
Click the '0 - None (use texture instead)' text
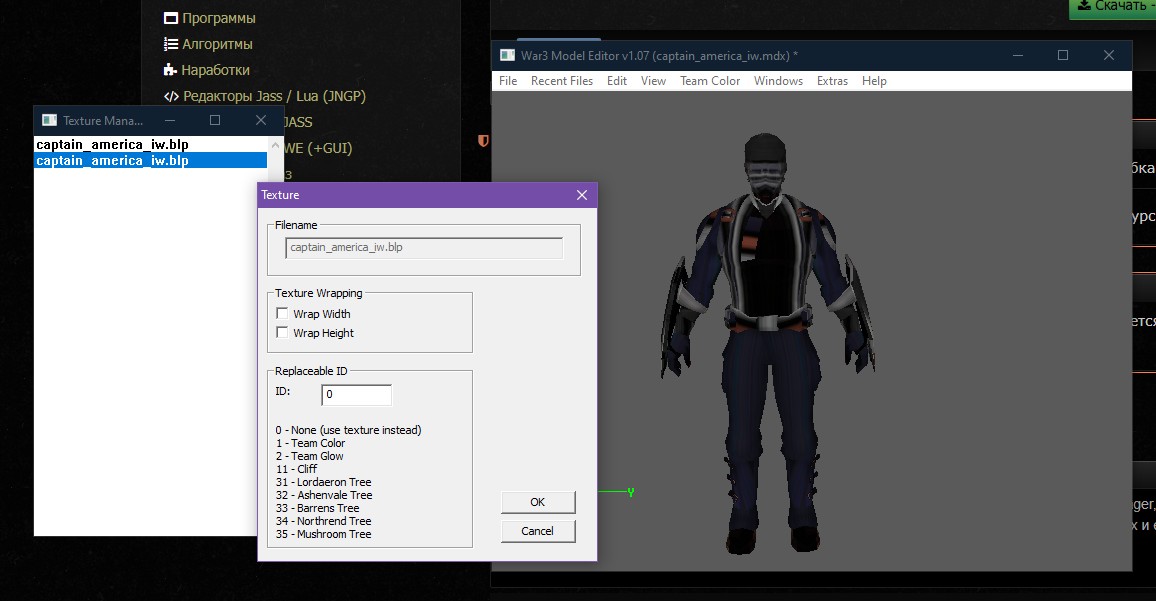pyautogui.click(x=349, y=430)
